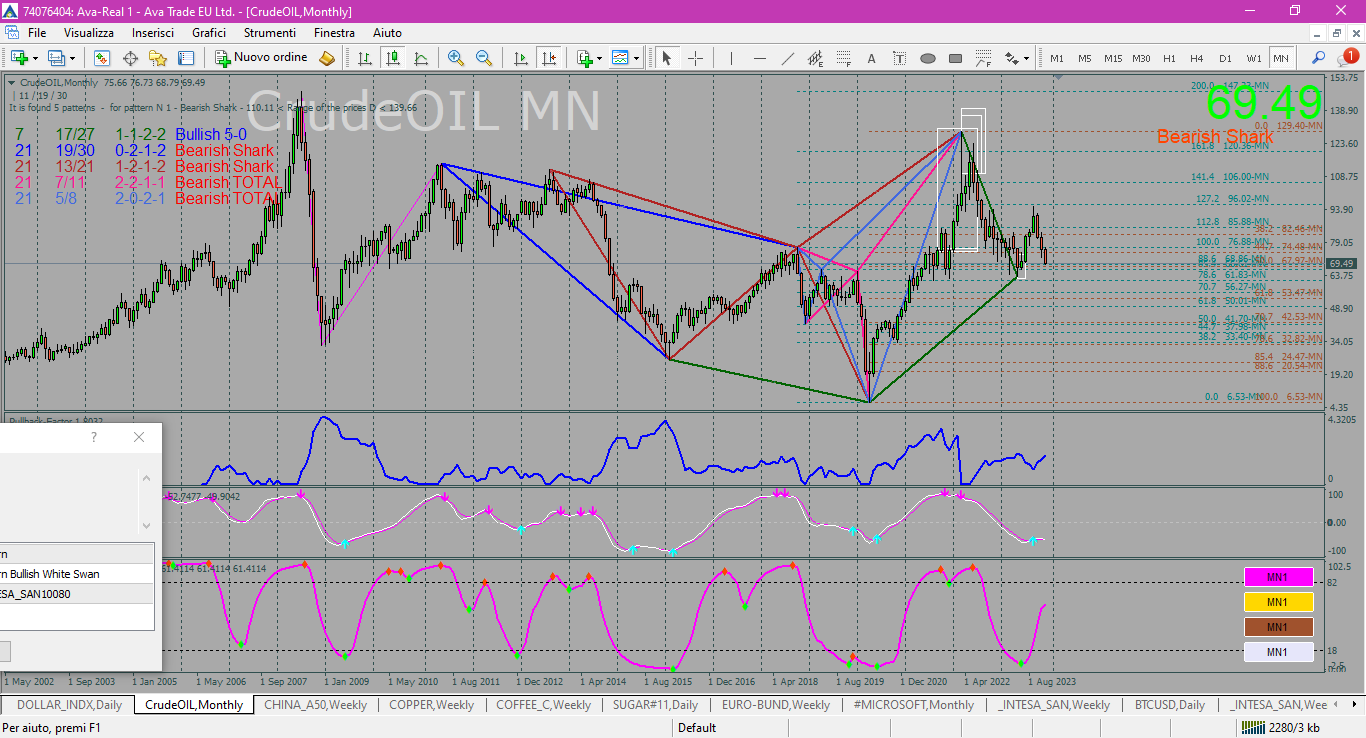
Task: Switch to DOLLAR_INDX,Daily chart tab
Action: [x=70, y=705]
